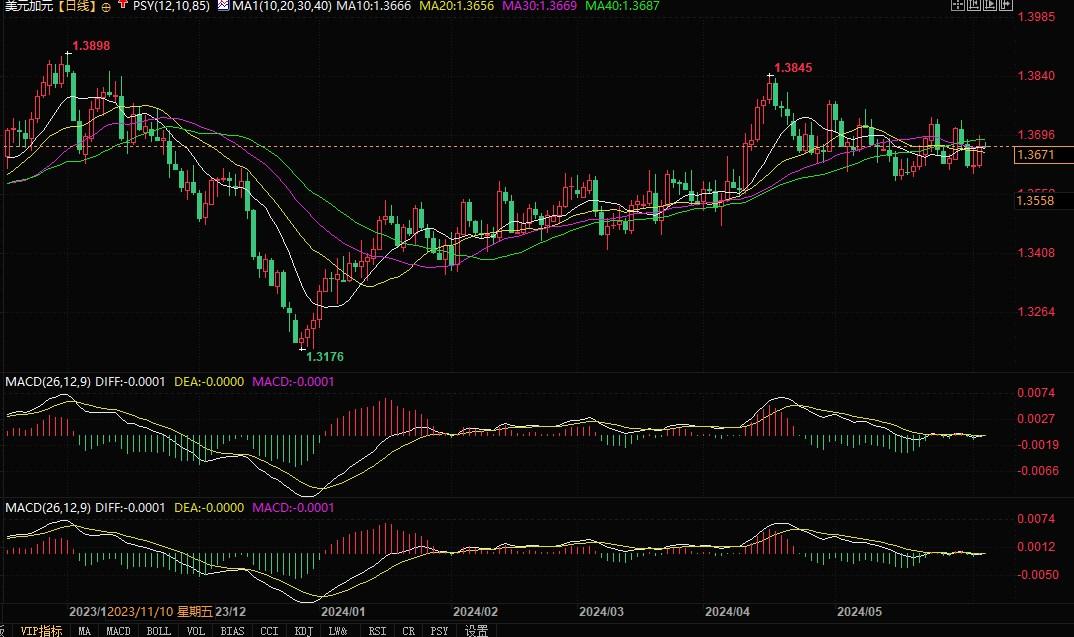Viewport: 1074px width, 637px height.
Task: Click the 1.3176 low price marker
Action: pos(325,356)
